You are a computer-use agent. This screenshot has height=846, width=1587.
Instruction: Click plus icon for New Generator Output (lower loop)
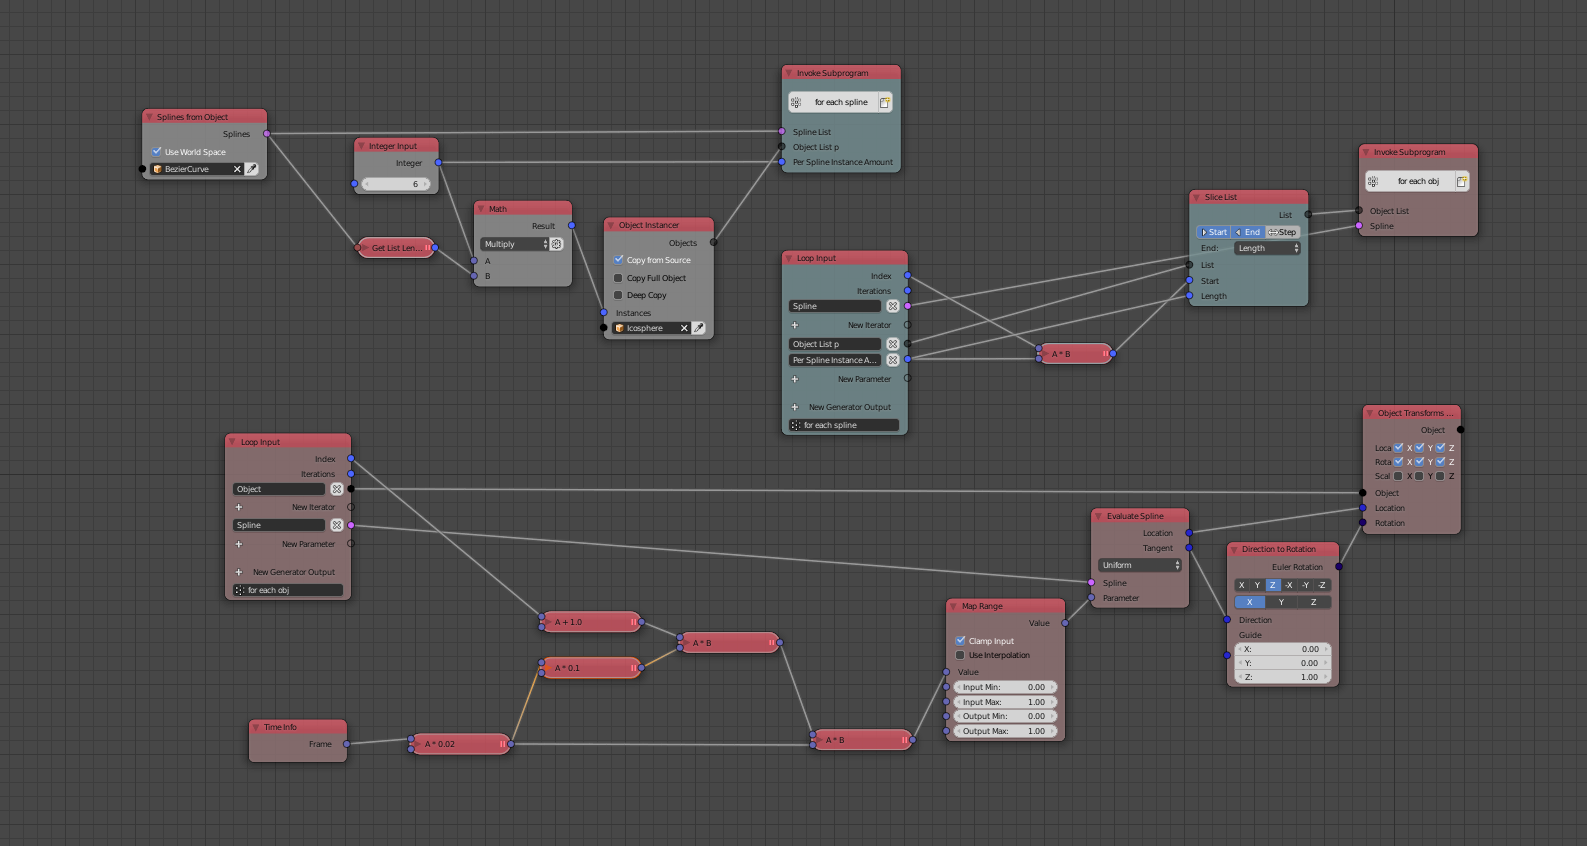pyautogui.click(x=239, y=572)
